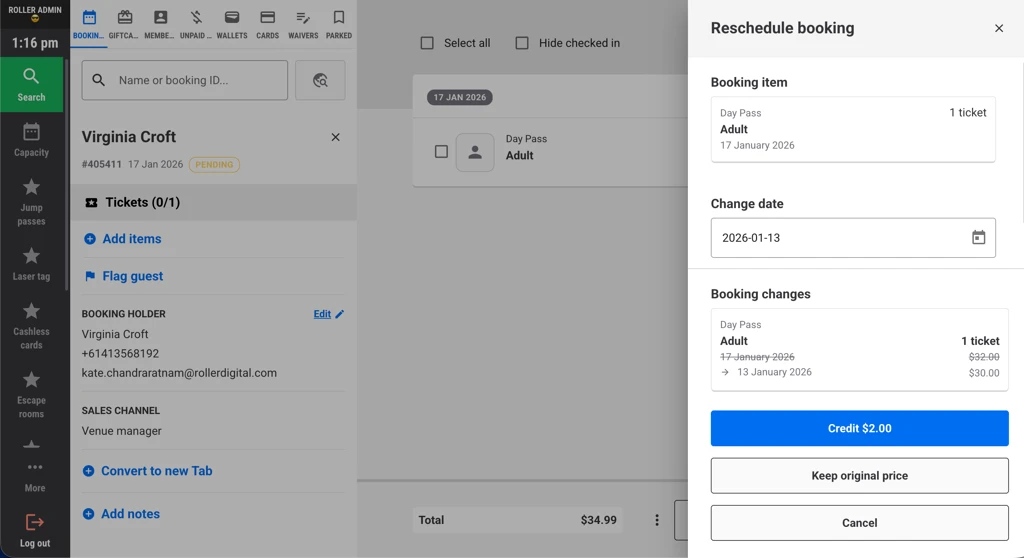Viewport: 1024px width, 558px height.
Task: Open the calendar picker in Change date
Action: pos(978,238)
